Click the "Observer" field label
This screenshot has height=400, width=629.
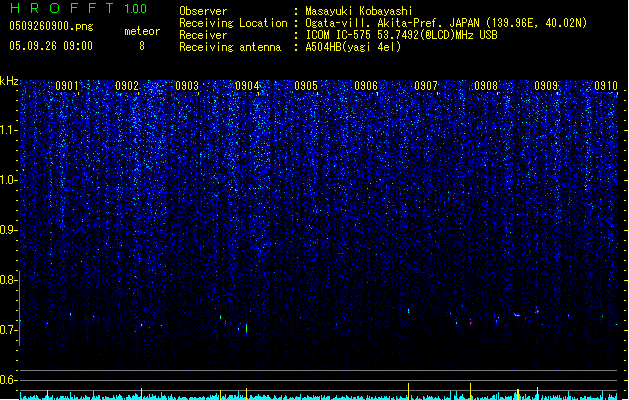click(x=203, y=11)
